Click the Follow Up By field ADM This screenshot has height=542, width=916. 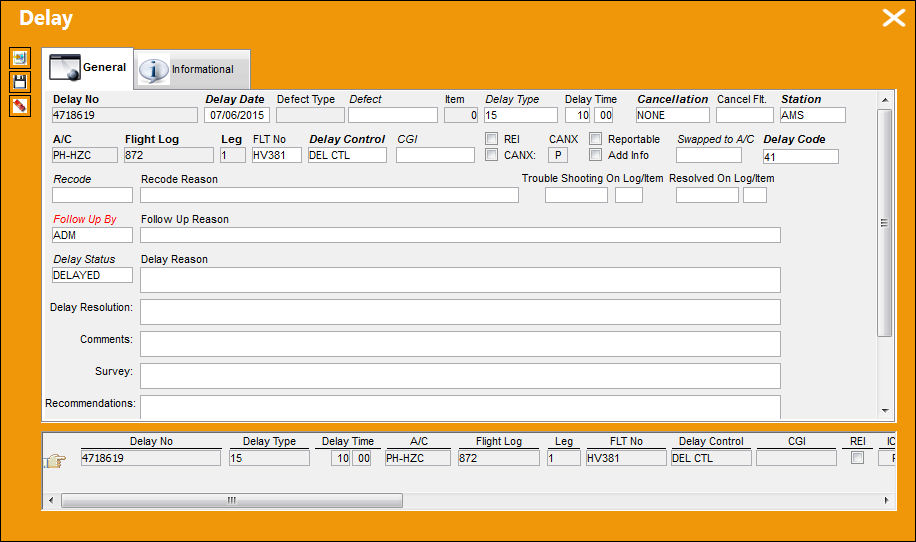[92, 235]
